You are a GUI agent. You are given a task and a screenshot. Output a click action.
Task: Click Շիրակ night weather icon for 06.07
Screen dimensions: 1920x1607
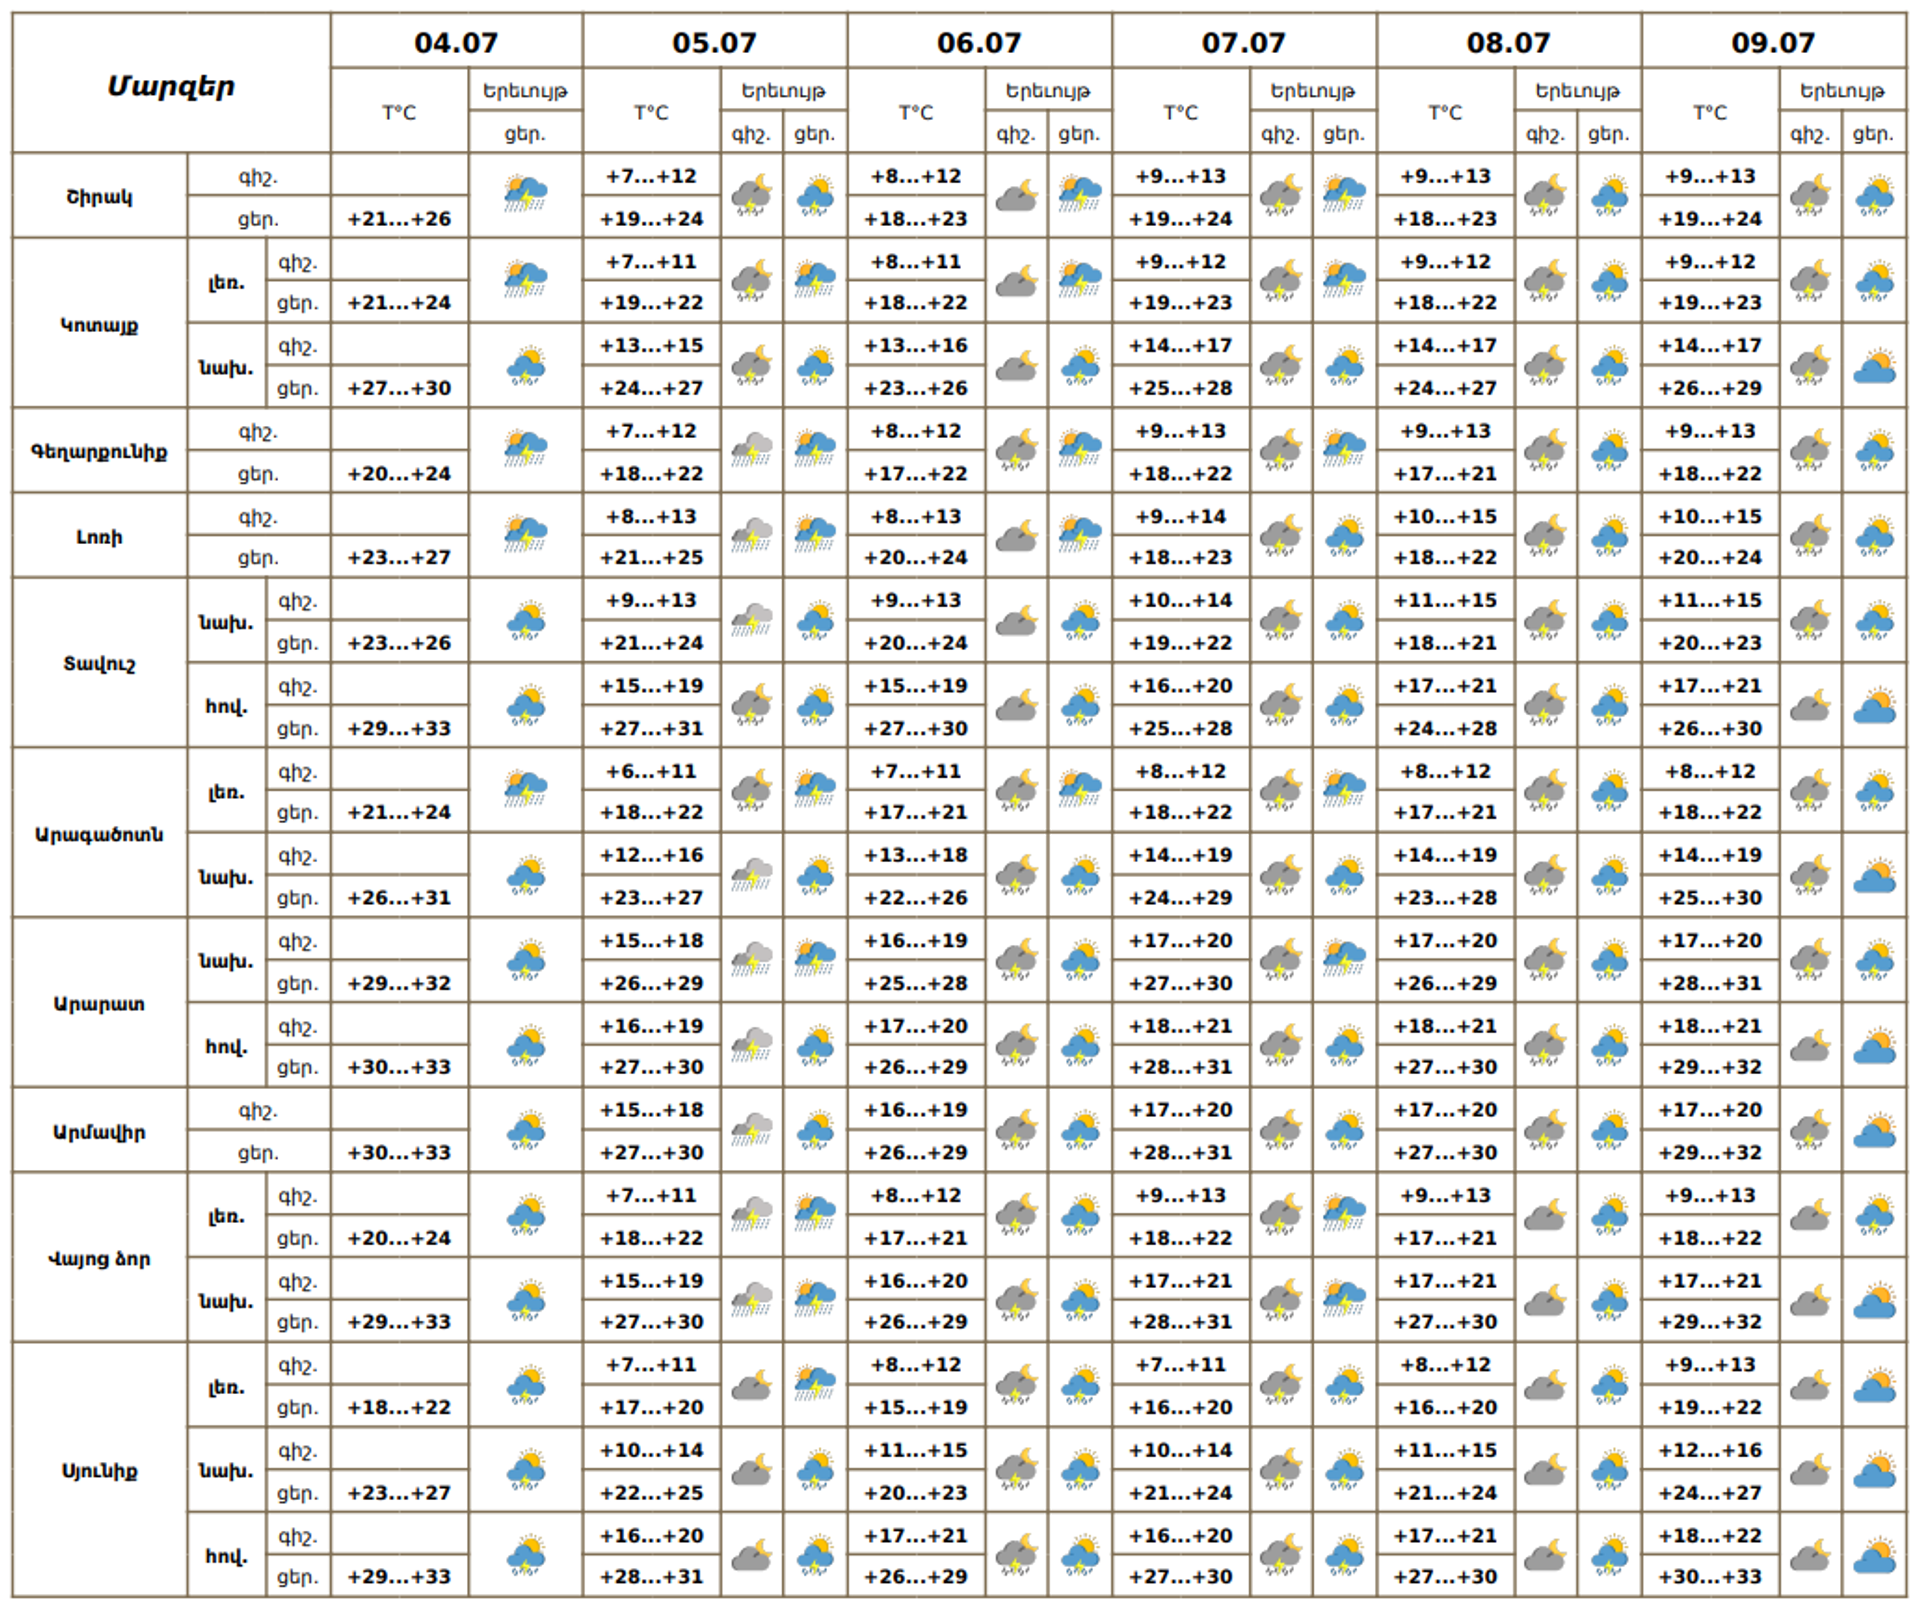pos(1016,196)
